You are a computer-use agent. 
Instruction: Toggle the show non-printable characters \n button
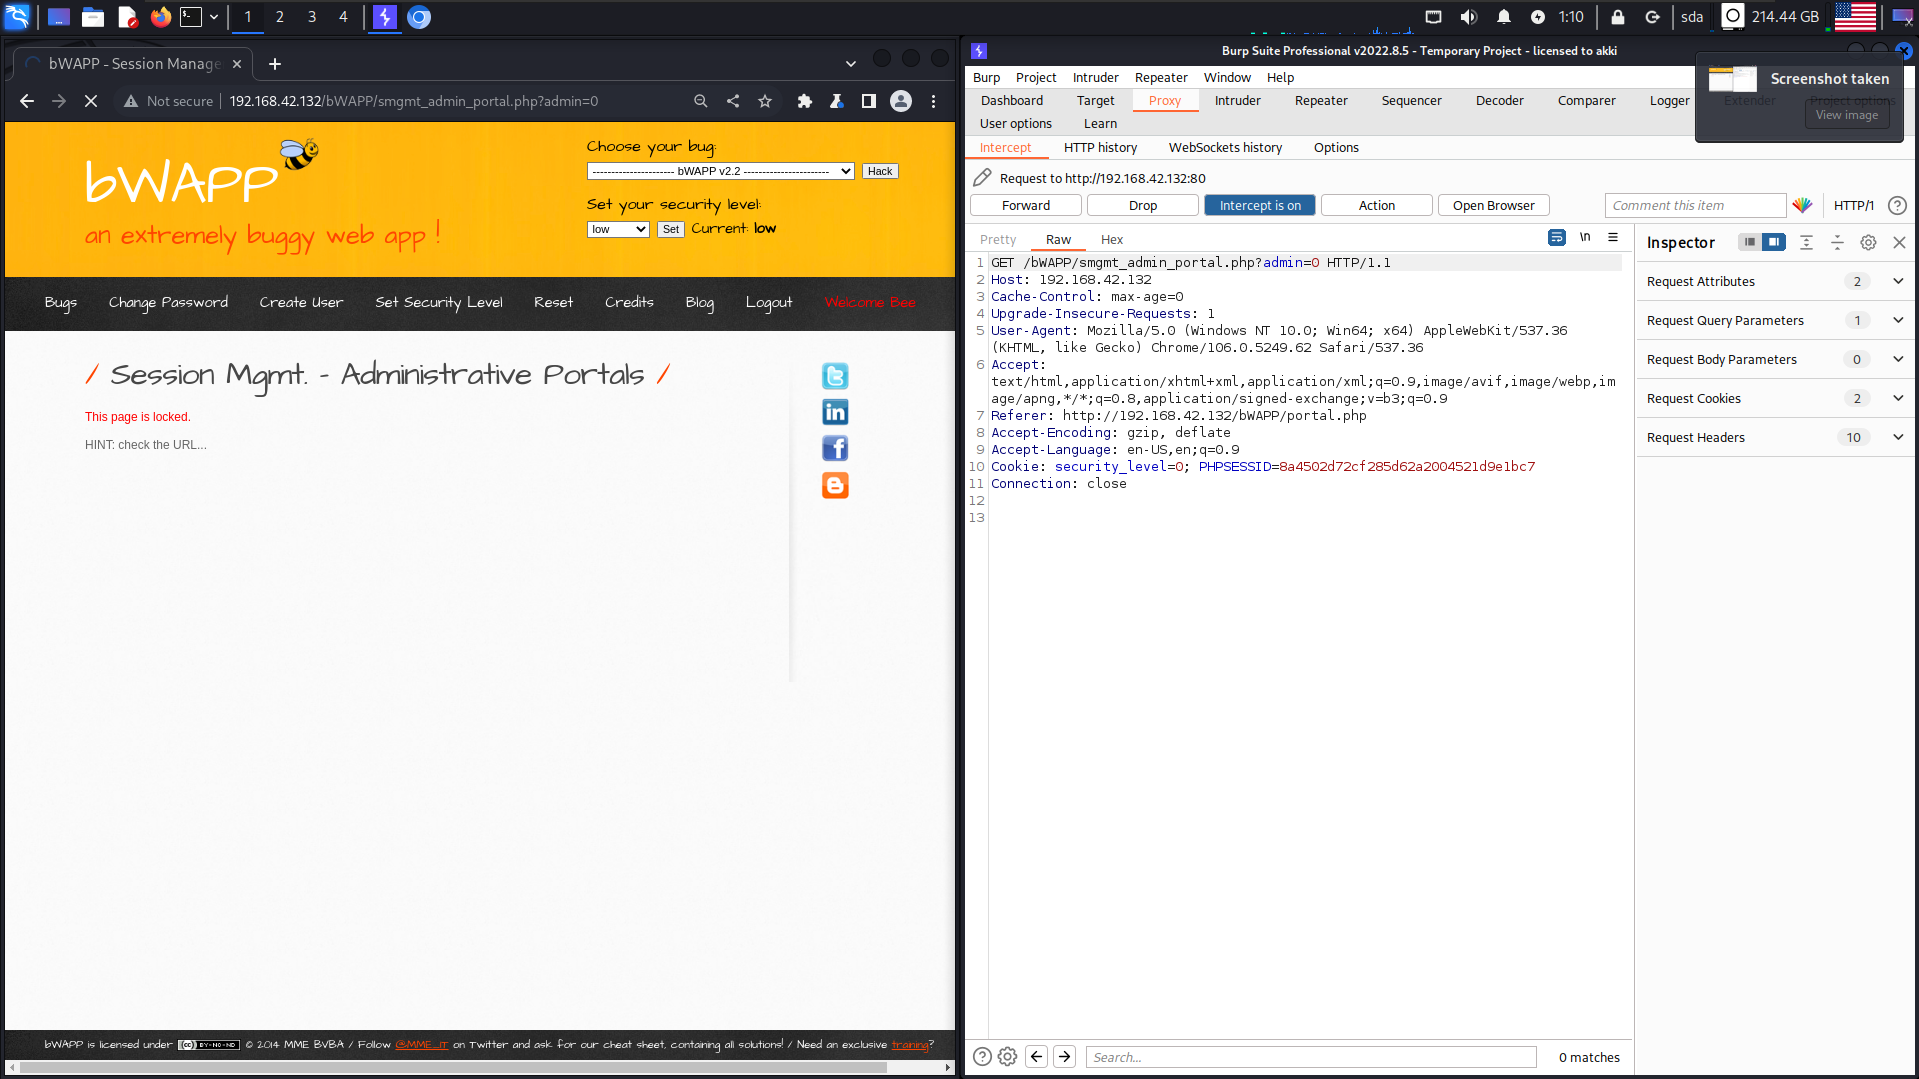(x=1585, y=238)
